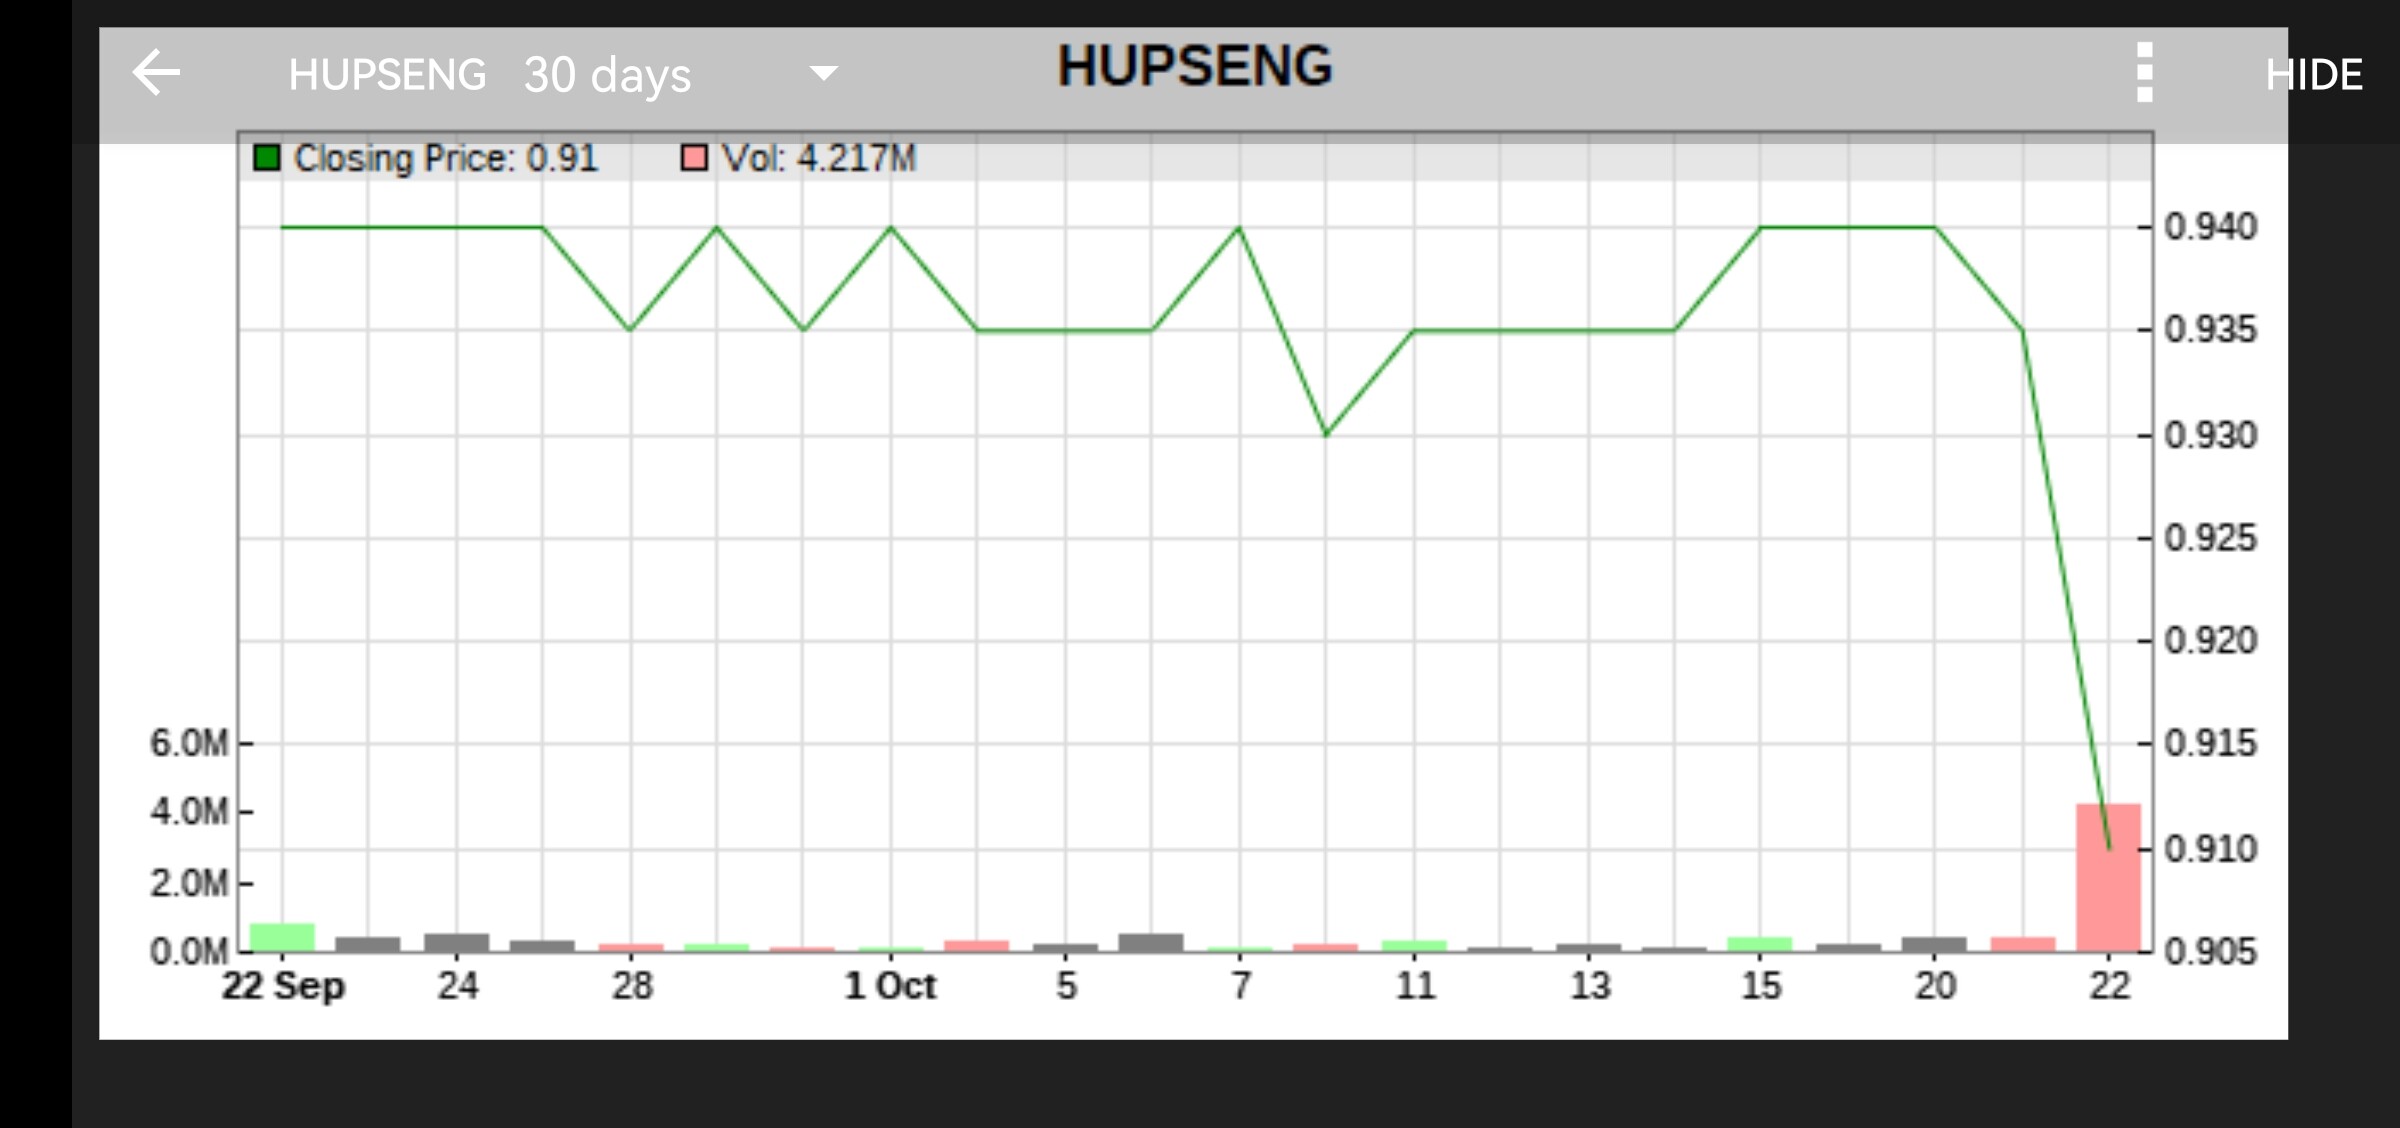The height and width of the screenshot is (1128, 2400).
Task: Tap the price line endpoint at 0.910
Action: (x=2109, y=848)
